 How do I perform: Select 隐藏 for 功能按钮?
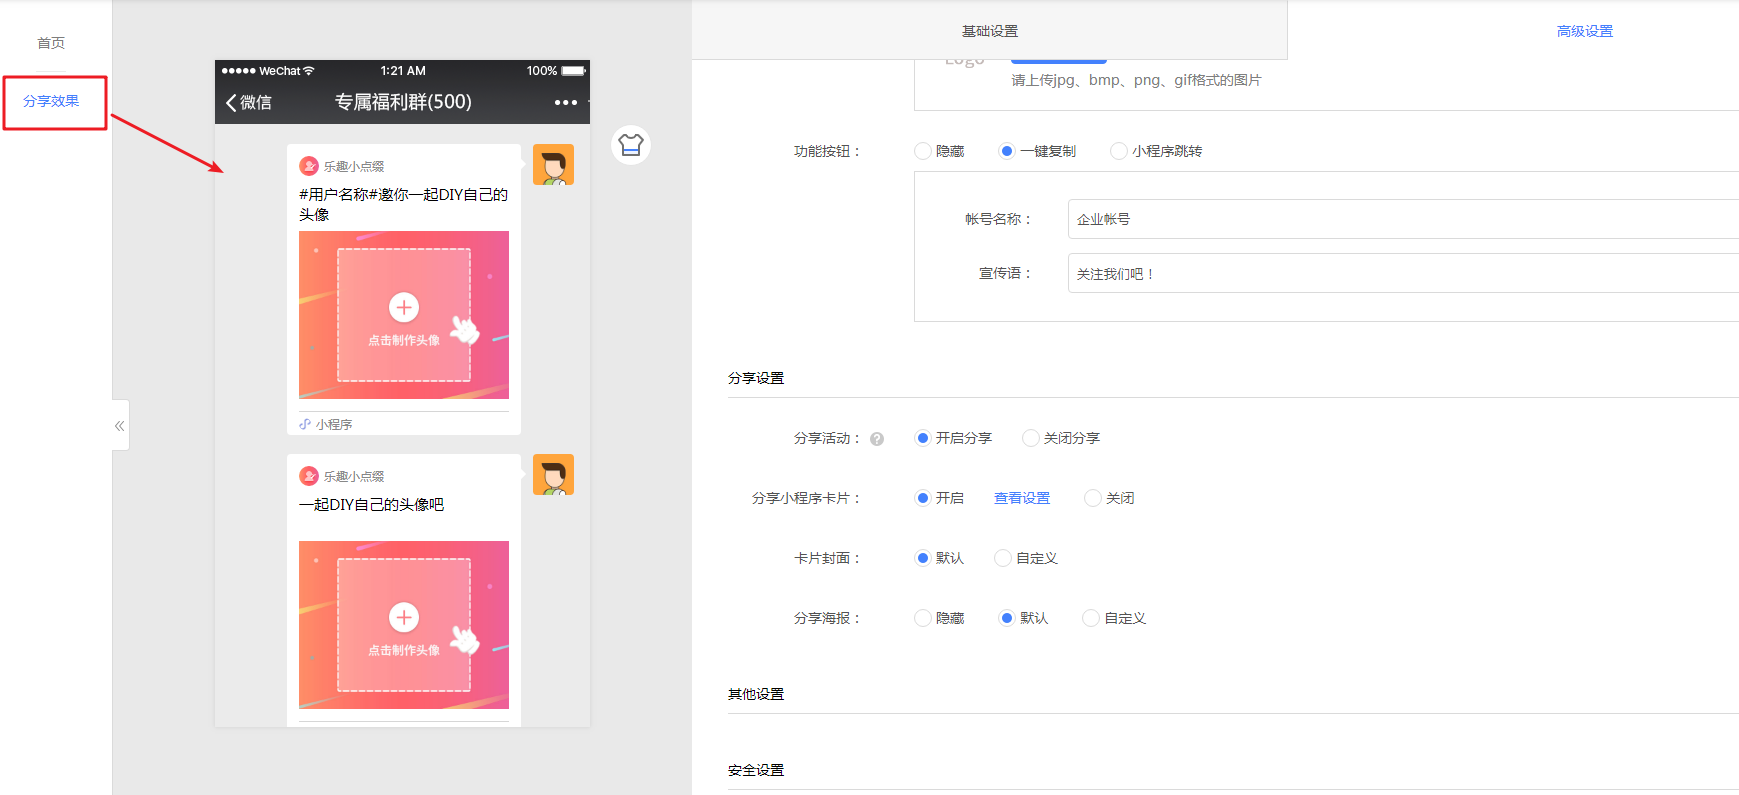pos(923,151)
